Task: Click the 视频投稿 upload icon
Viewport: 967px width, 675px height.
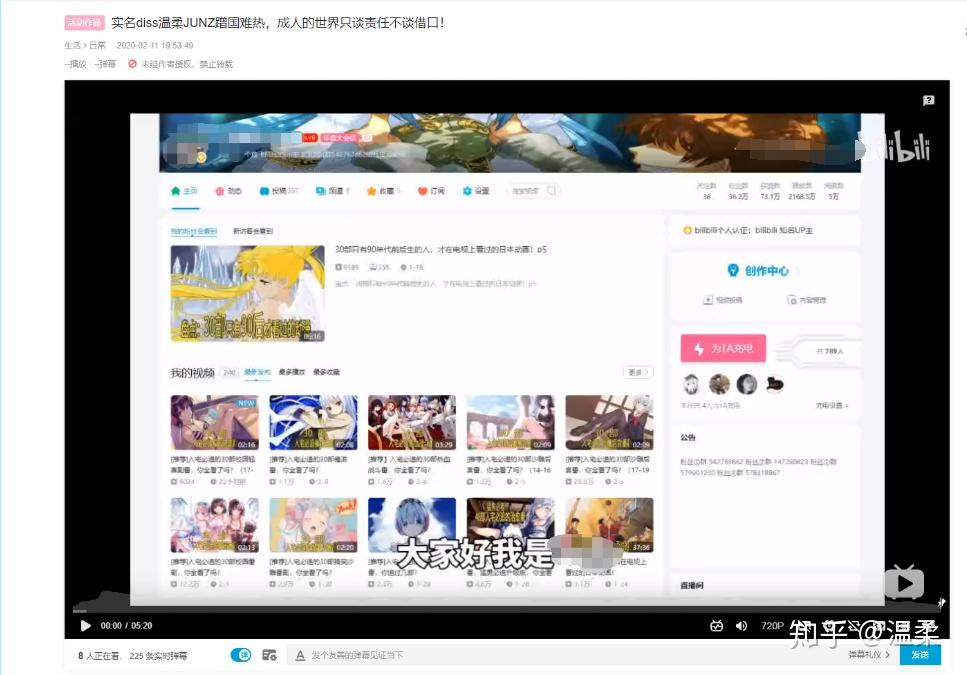Action: [708, 300]
